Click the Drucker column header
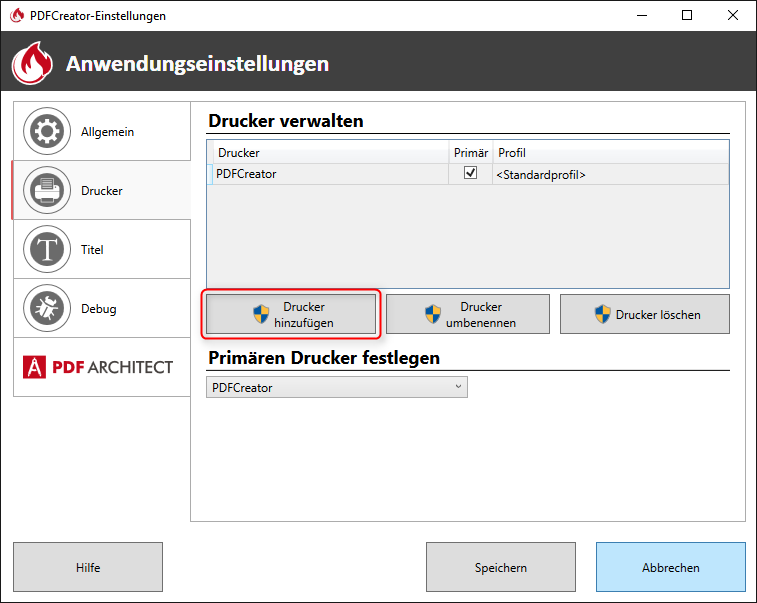757x603 pixels. (x=328, y=153)
